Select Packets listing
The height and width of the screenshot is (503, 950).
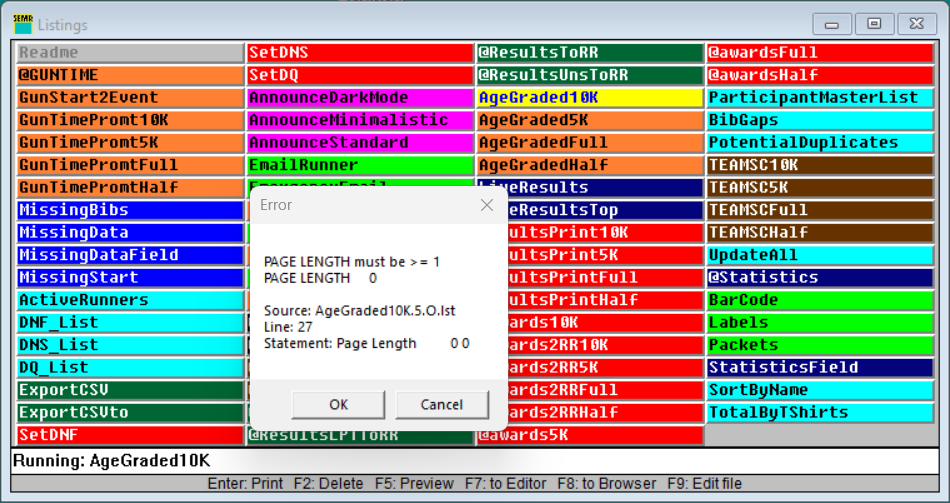tap(820, 345)
